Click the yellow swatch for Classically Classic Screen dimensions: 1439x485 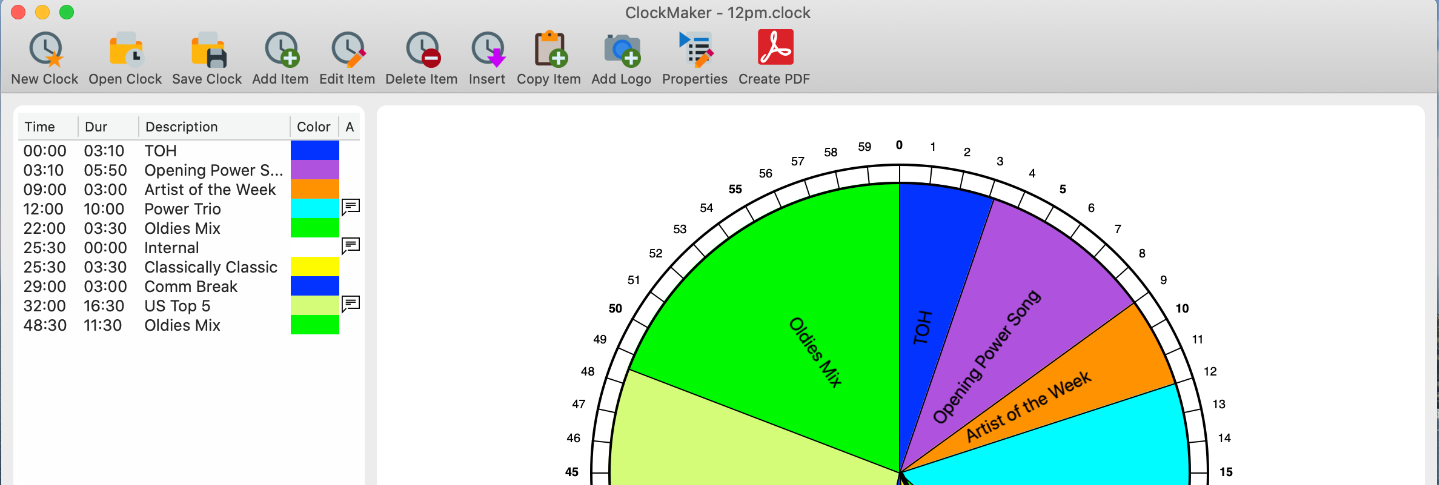click(315, 267)
